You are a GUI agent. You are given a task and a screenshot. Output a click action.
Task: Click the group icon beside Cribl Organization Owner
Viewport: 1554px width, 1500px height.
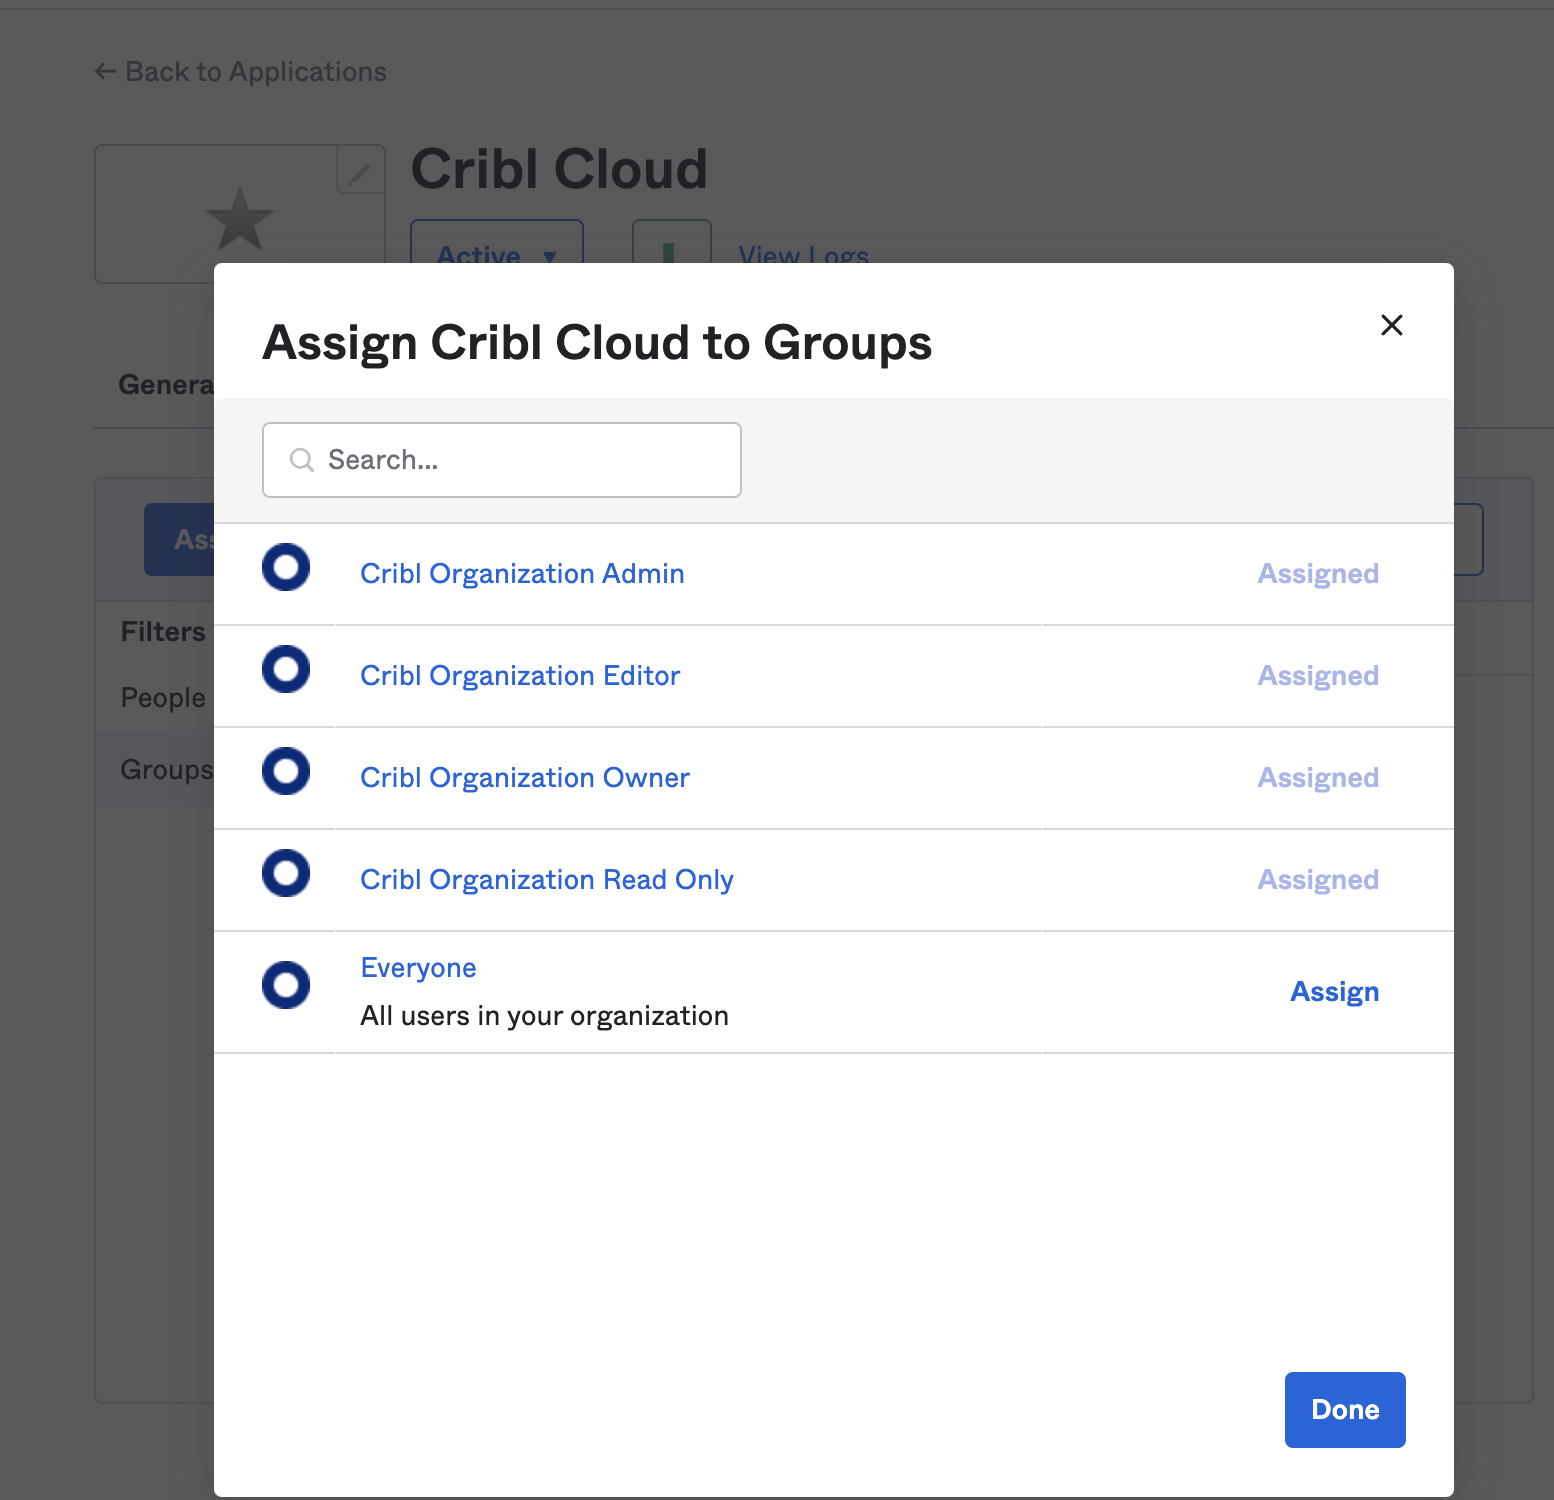pos(286,771)
